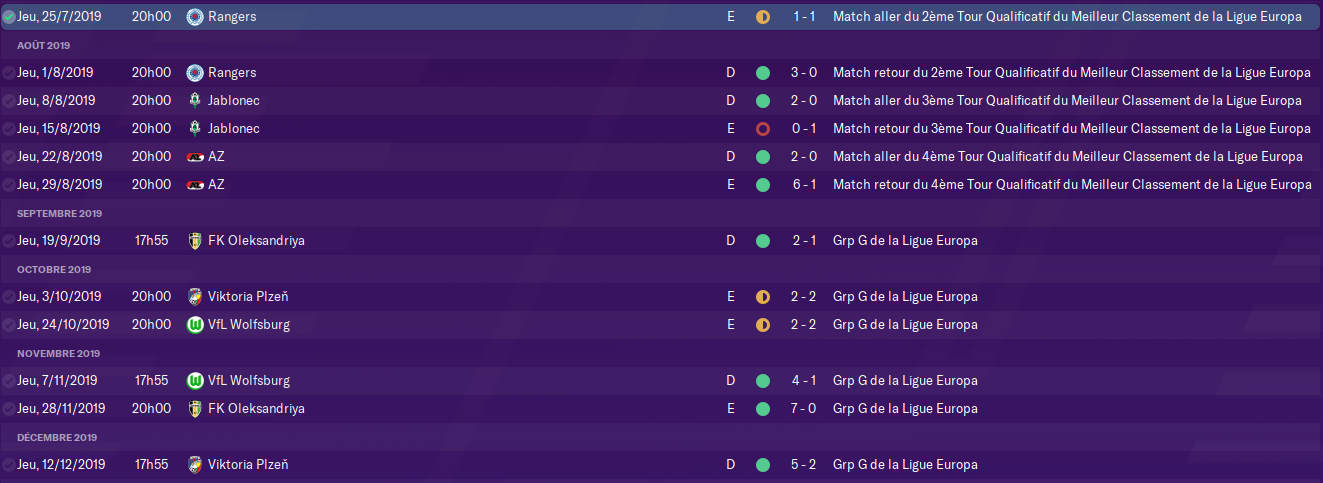Click red loss indicator for 0 - 1 Jablonec match
This screenshot has height=483, width=1323.
[763, 129]
